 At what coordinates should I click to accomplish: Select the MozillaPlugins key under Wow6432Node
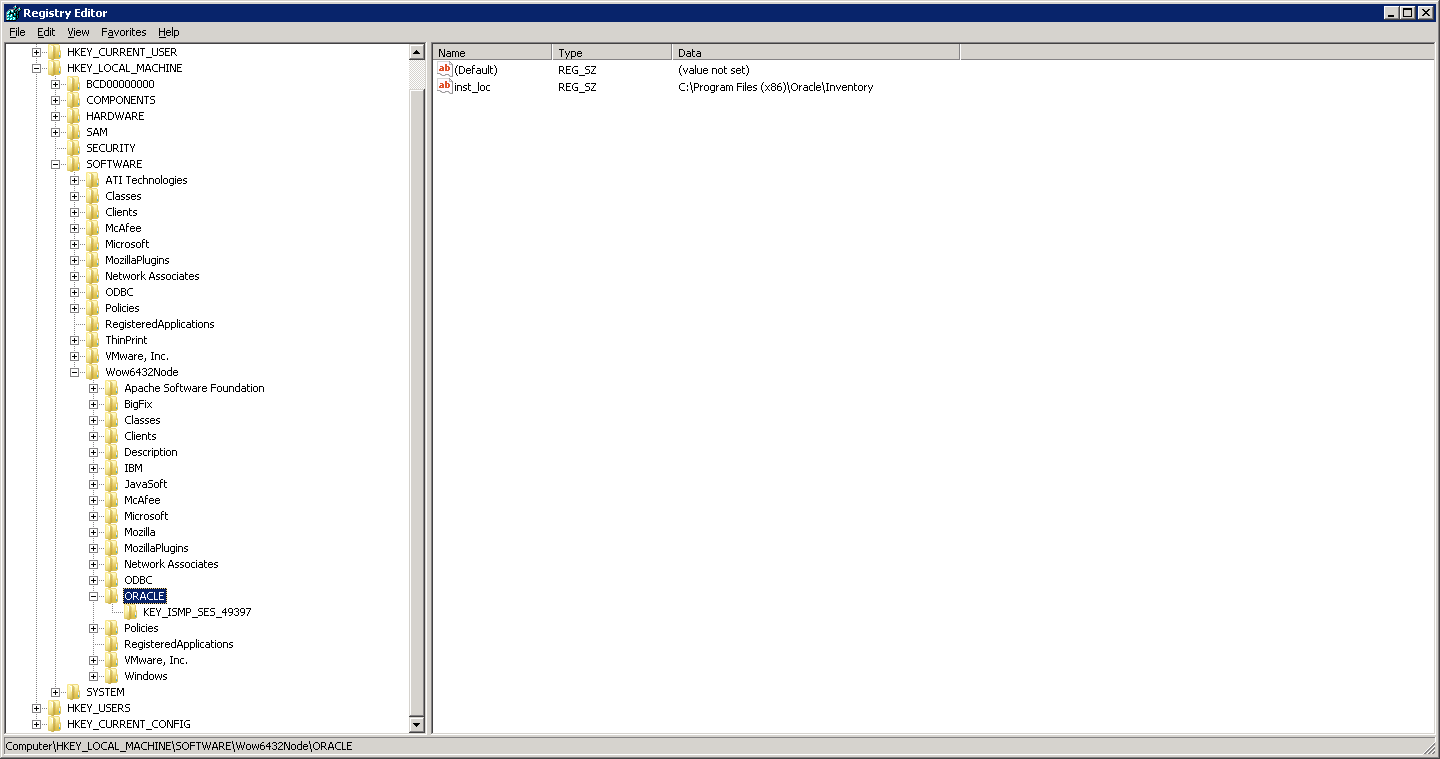point(156,548)
